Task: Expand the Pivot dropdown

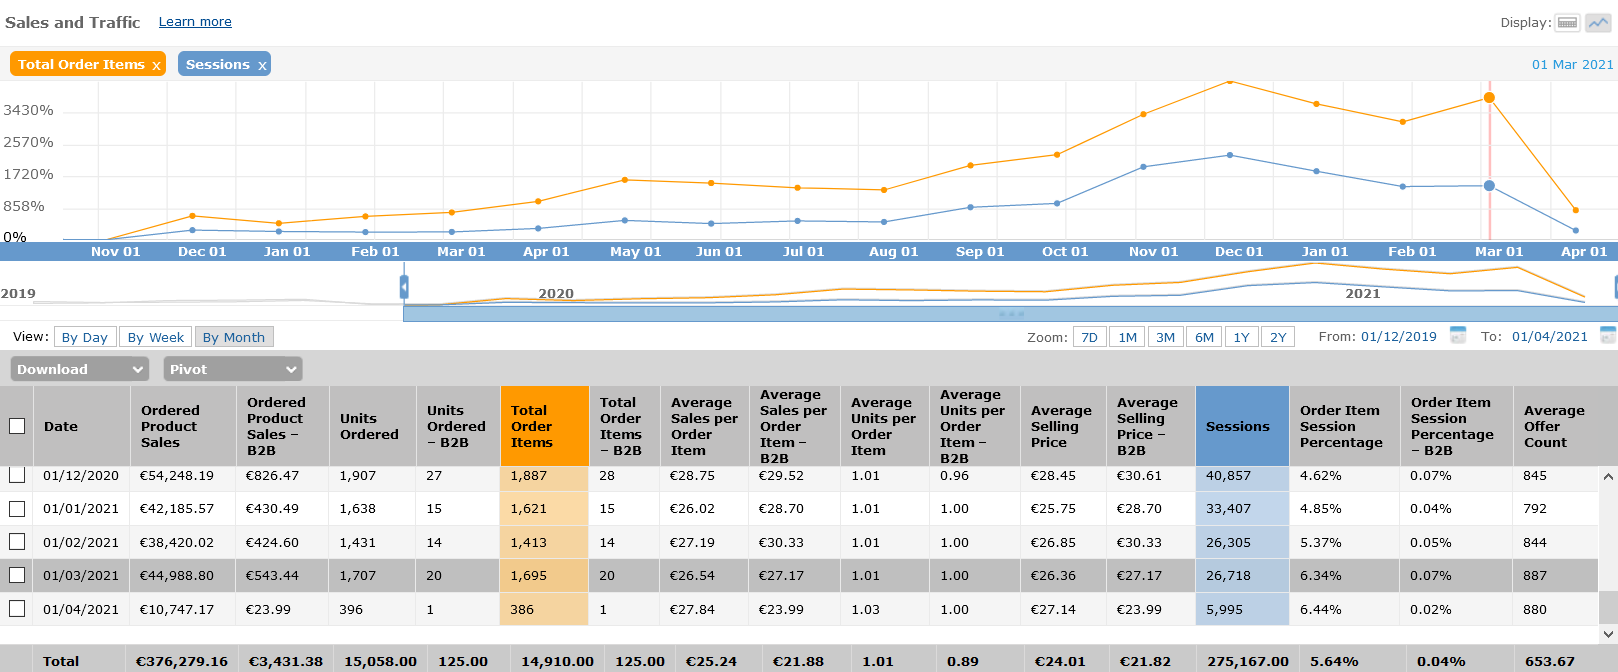Action: pyautogui.click(x=232, y=369)
